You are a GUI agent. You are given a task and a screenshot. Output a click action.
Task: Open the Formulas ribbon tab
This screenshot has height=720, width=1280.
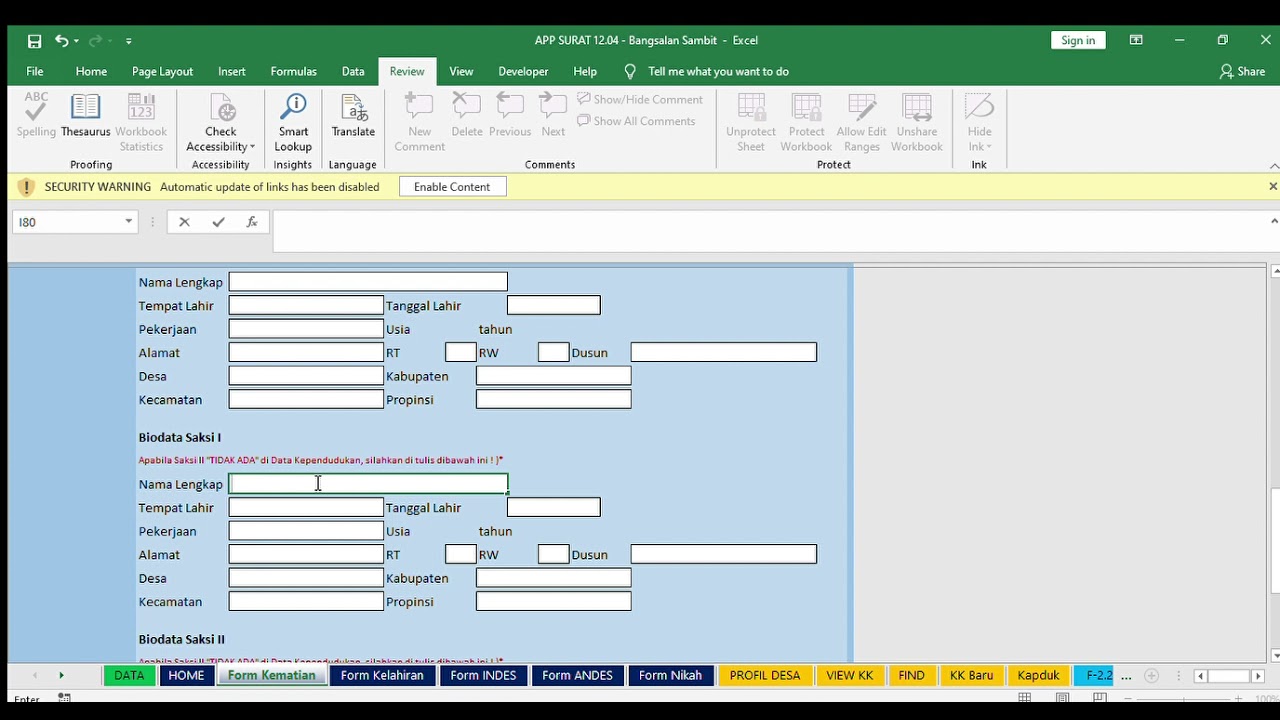point(293,71)
